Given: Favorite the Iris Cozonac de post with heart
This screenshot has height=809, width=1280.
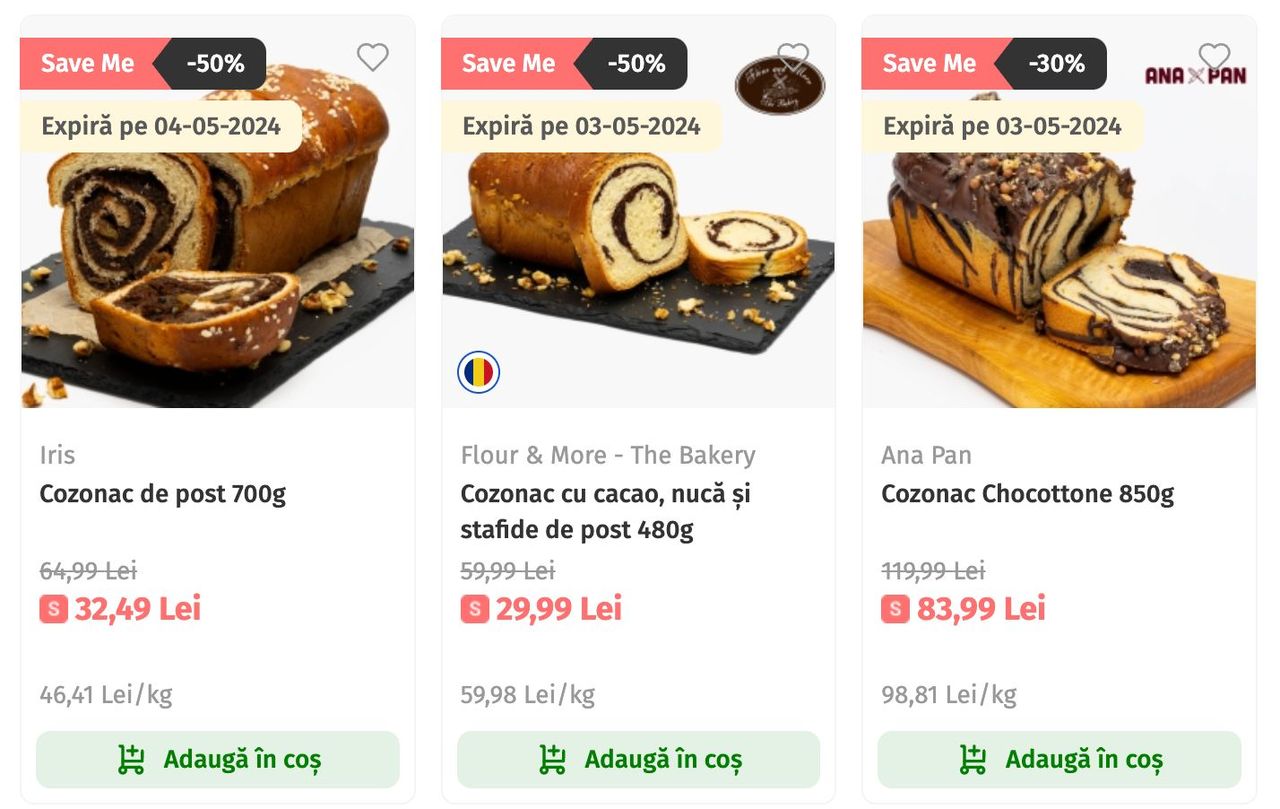Looking at the screenshot, I should click(x=372, y=57).
